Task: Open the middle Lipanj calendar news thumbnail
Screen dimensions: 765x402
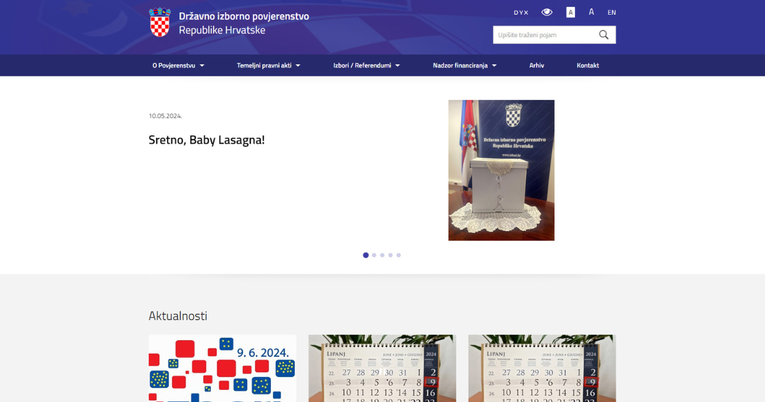Action: 382,368
